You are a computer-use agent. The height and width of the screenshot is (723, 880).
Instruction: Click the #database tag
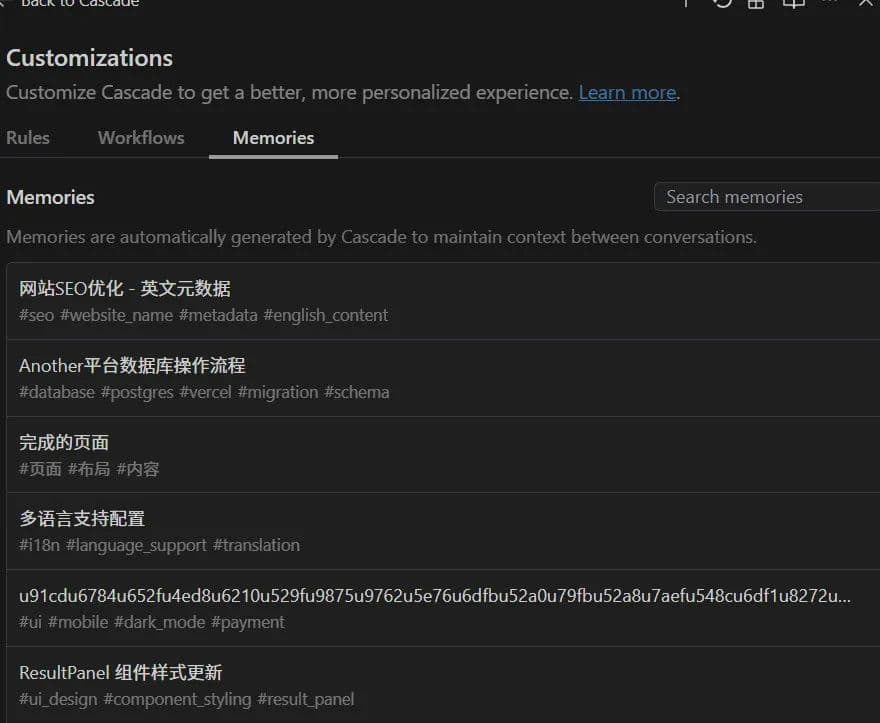click(x=56, y=392)
